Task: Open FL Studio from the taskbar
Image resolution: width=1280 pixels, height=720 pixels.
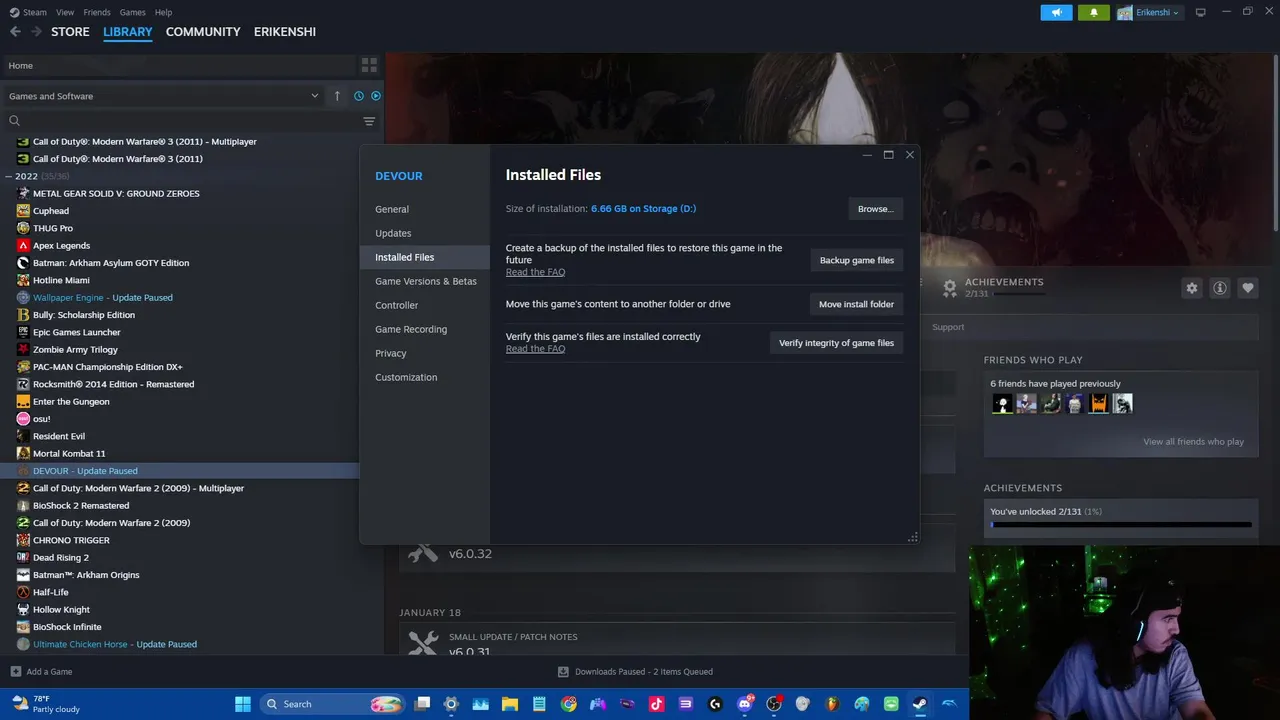Action: 832,704
